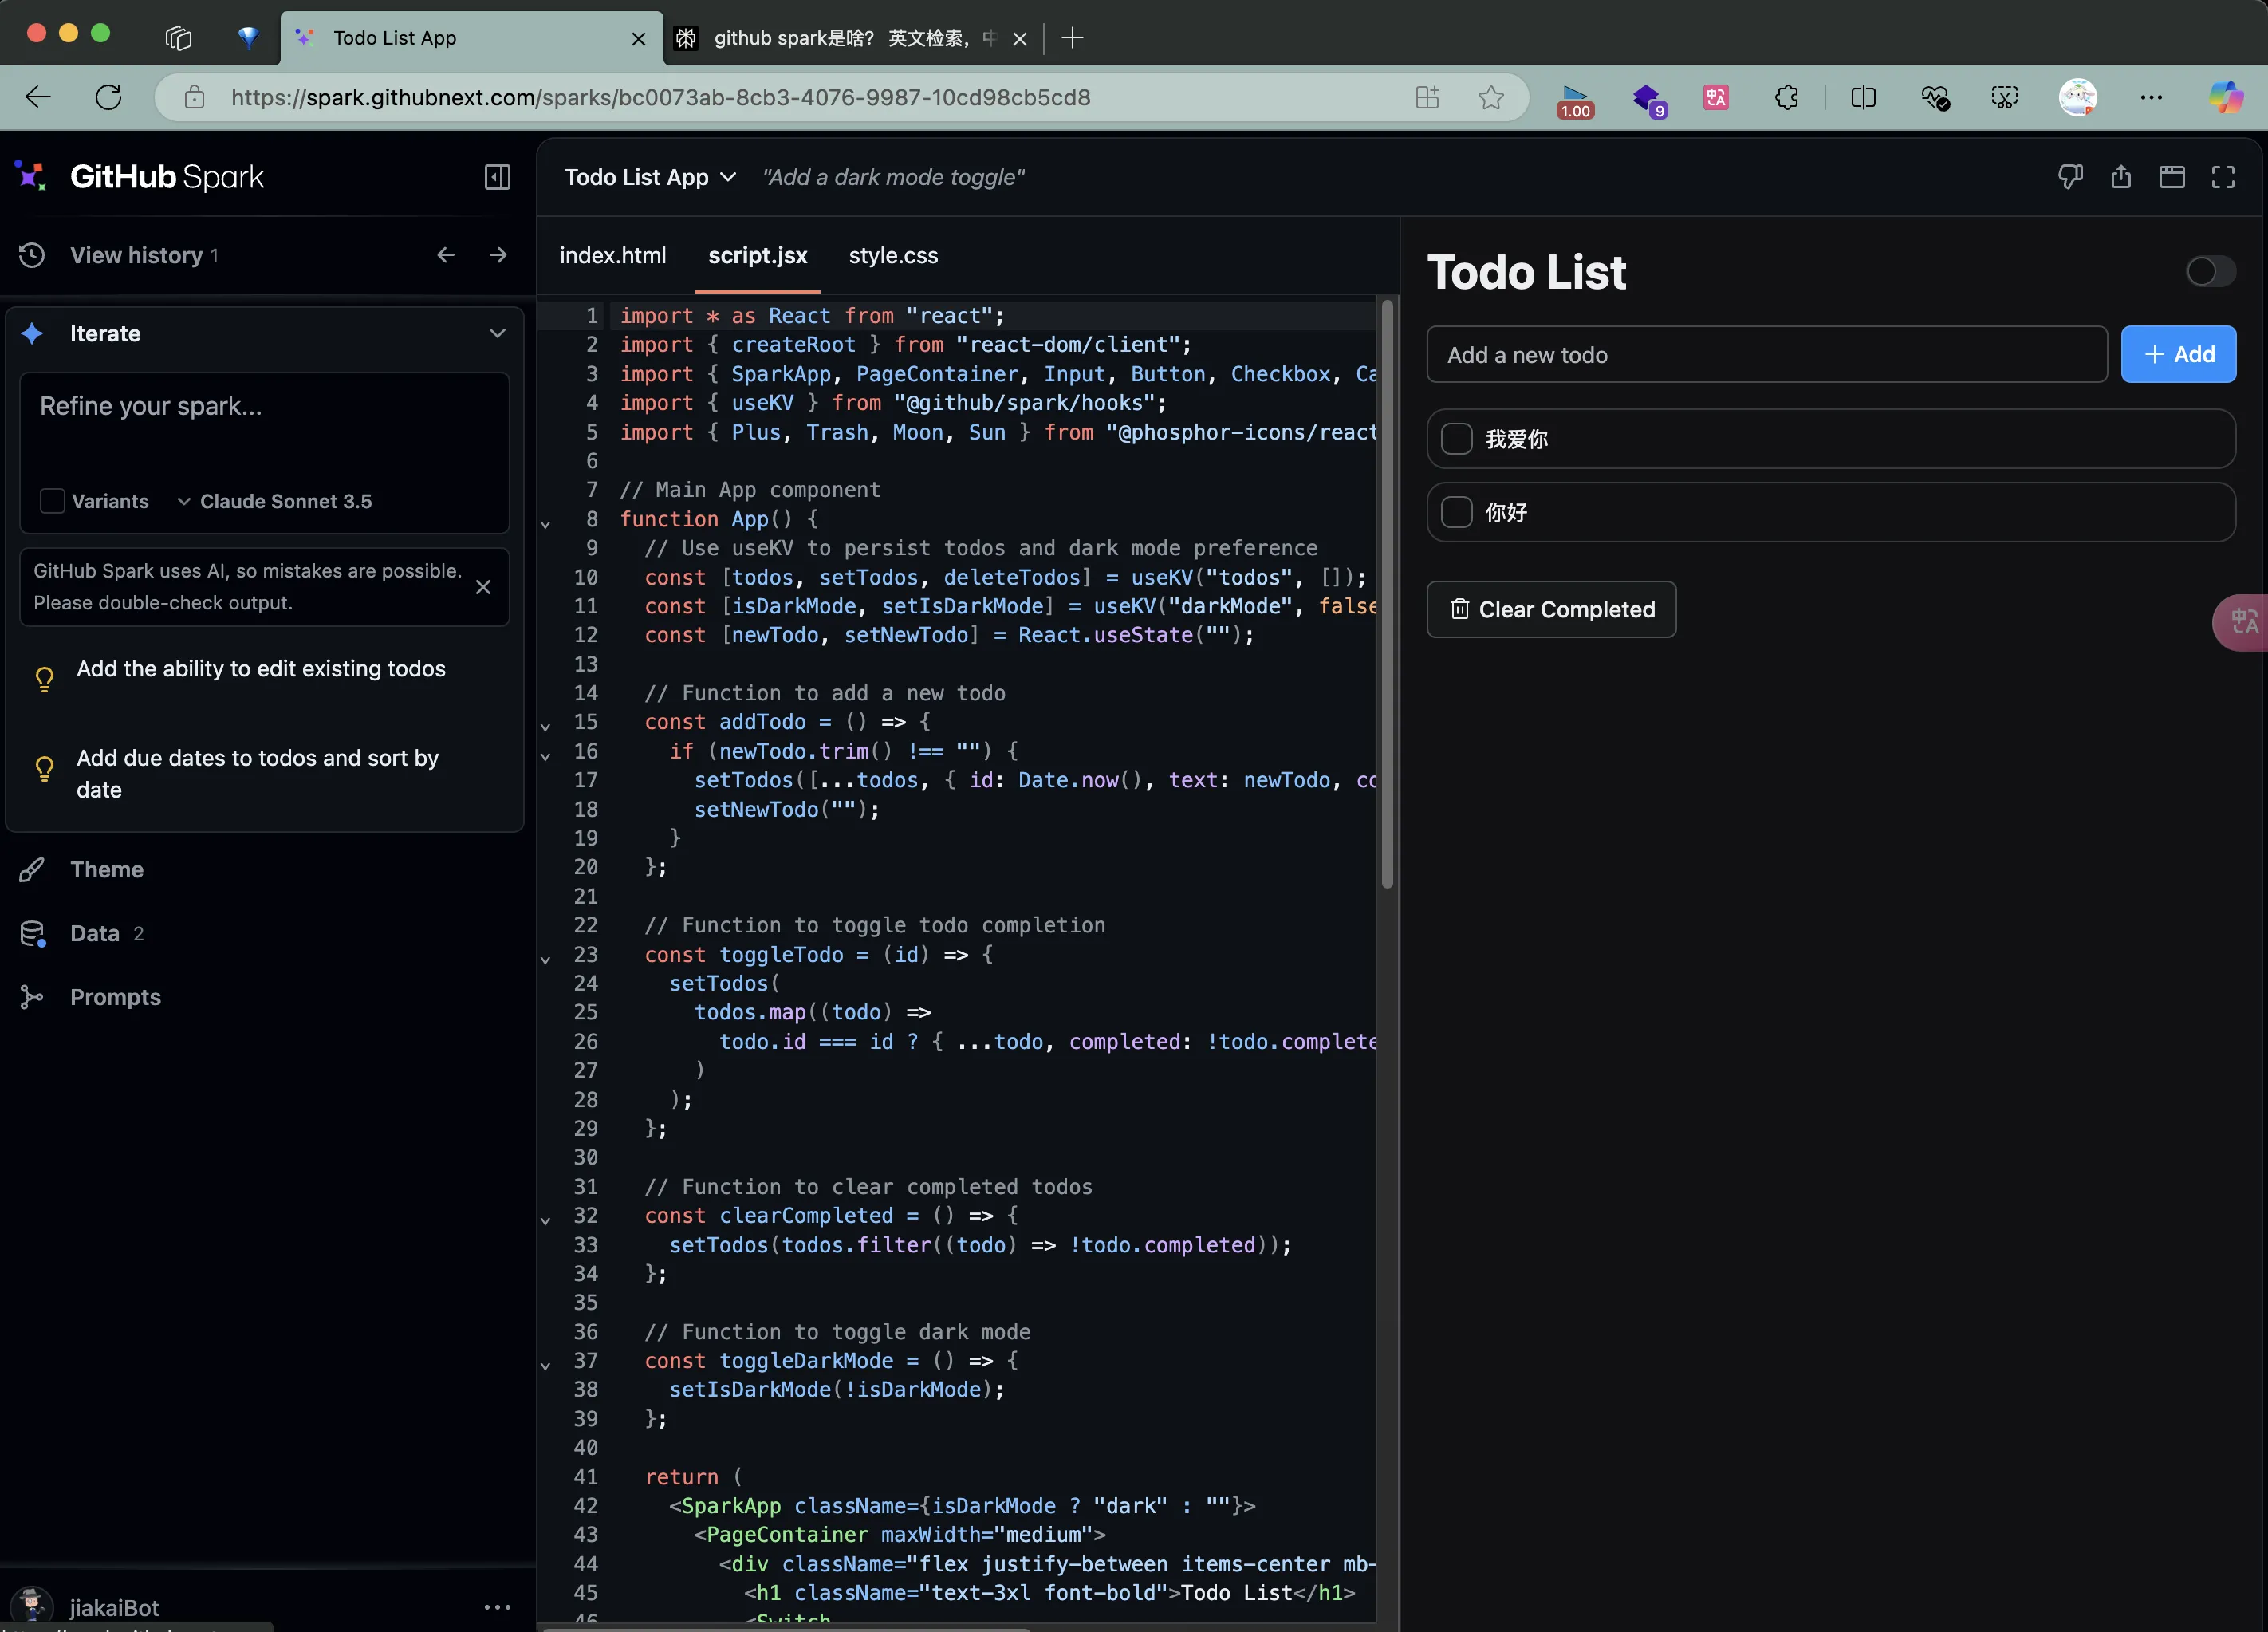The height and width of the screenshot is (1632, 2268).
Task: Open the View history clock icon
Action: pyautogui.click(x=32, y=255)
